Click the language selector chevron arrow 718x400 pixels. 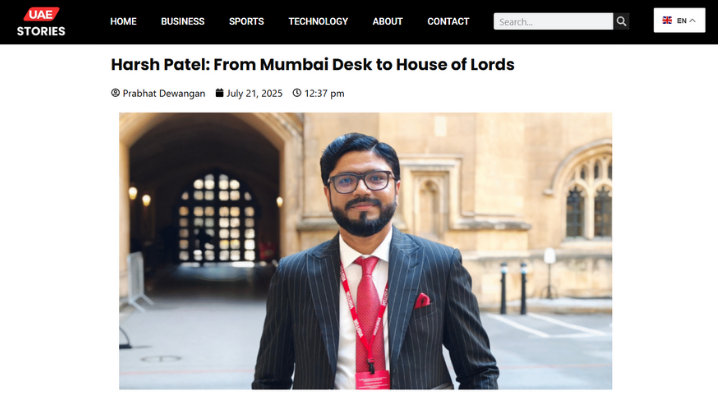[692, 21]
